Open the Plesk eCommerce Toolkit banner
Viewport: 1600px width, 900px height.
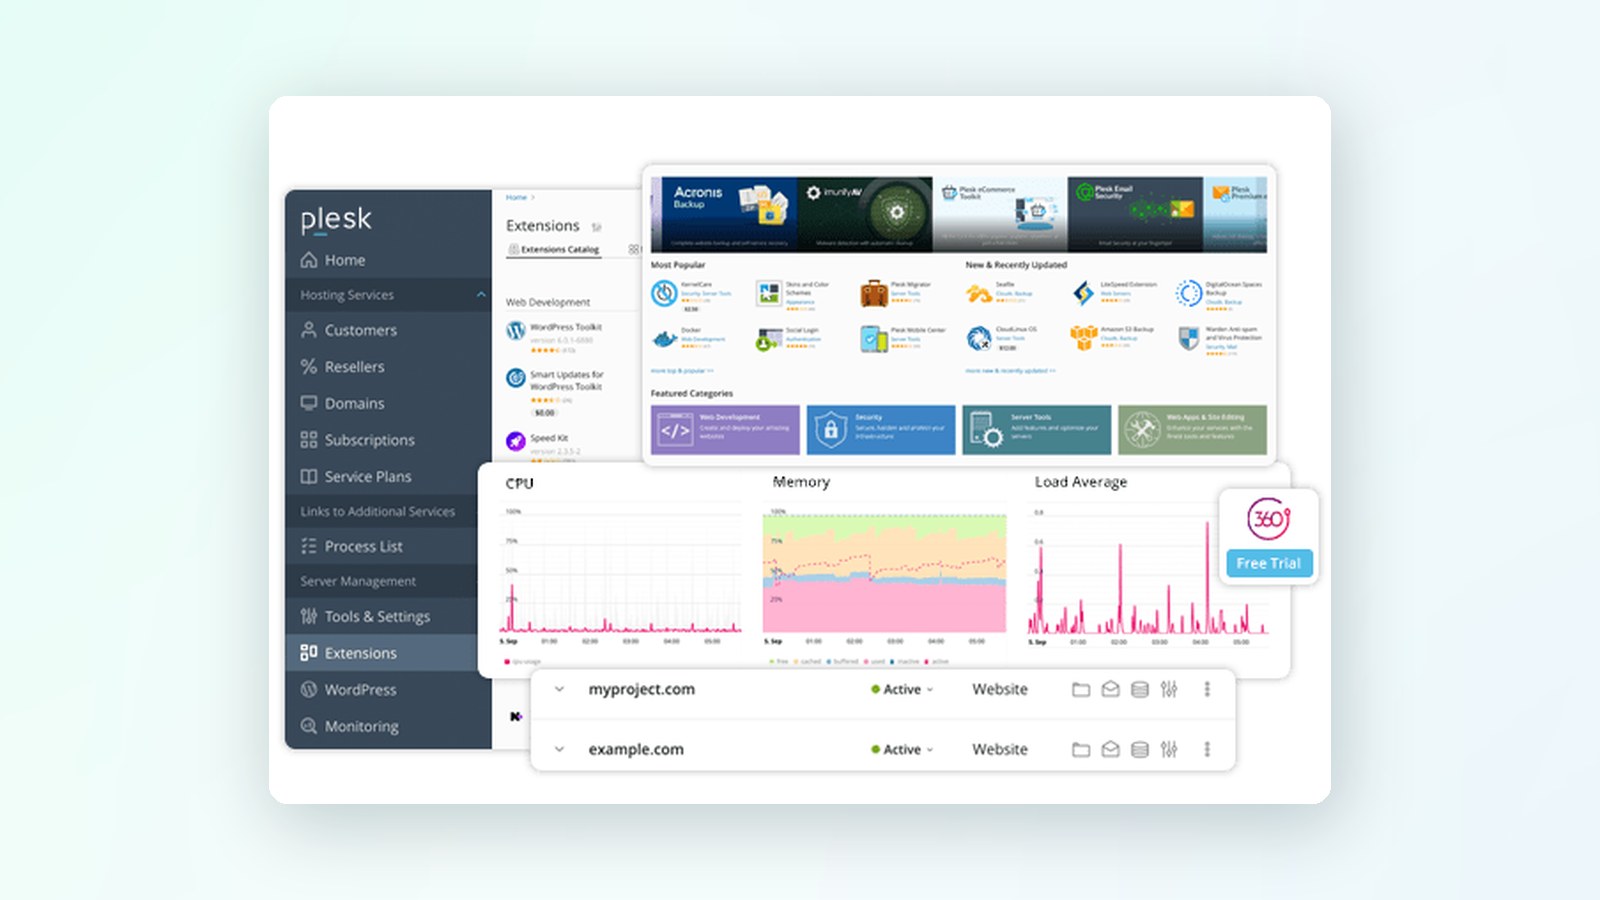(1000, 214)
